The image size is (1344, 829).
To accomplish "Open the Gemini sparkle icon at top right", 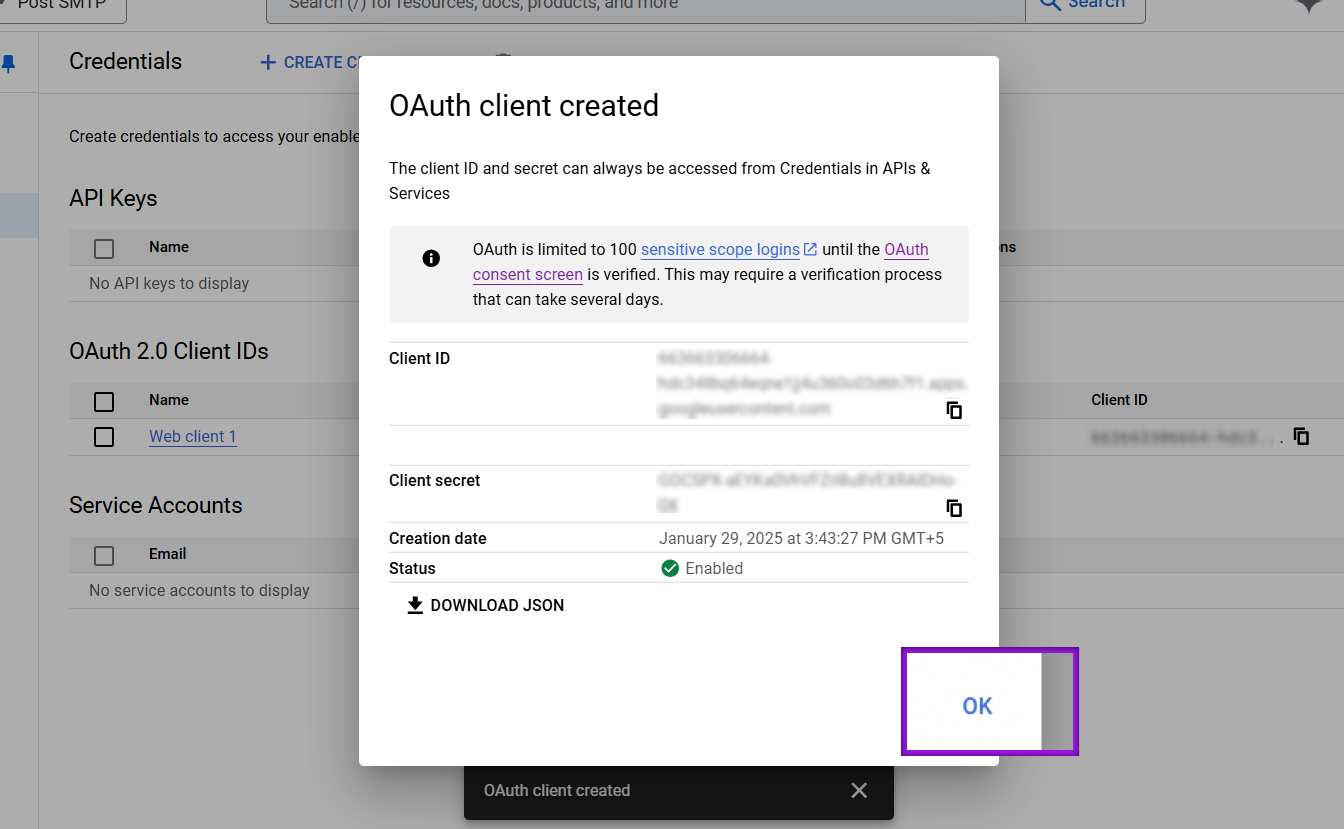I will [1309, 5].
